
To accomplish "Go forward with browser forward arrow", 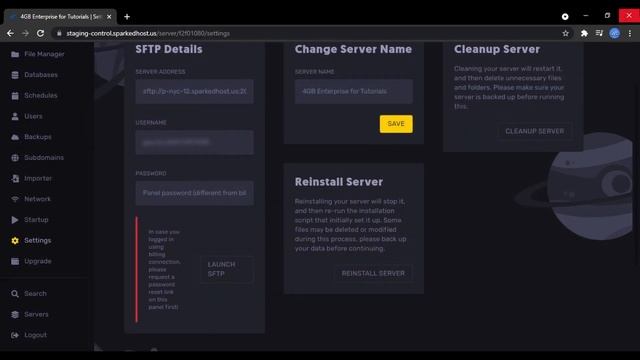I will 25,33.
